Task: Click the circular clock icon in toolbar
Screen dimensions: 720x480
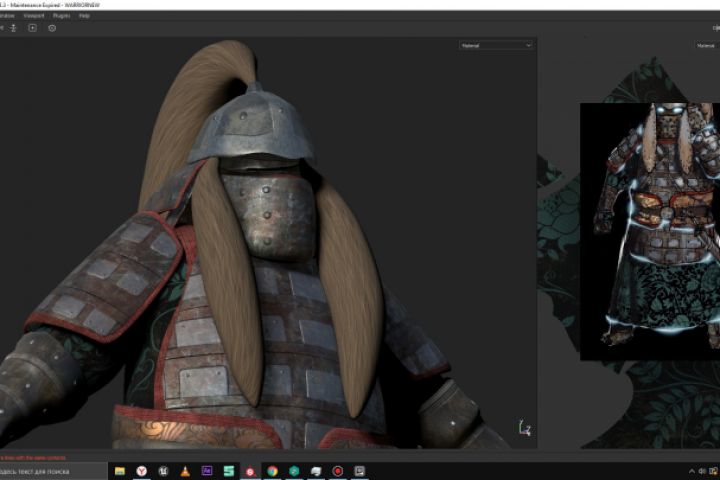Action: 52,28
